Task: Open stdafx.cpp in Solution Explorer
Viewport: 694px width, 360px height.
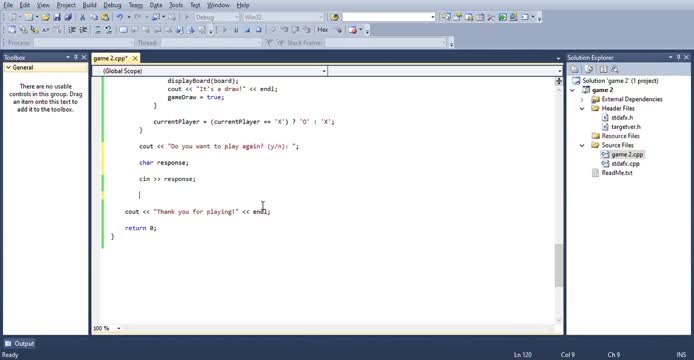Action: (x=625, y=164)
